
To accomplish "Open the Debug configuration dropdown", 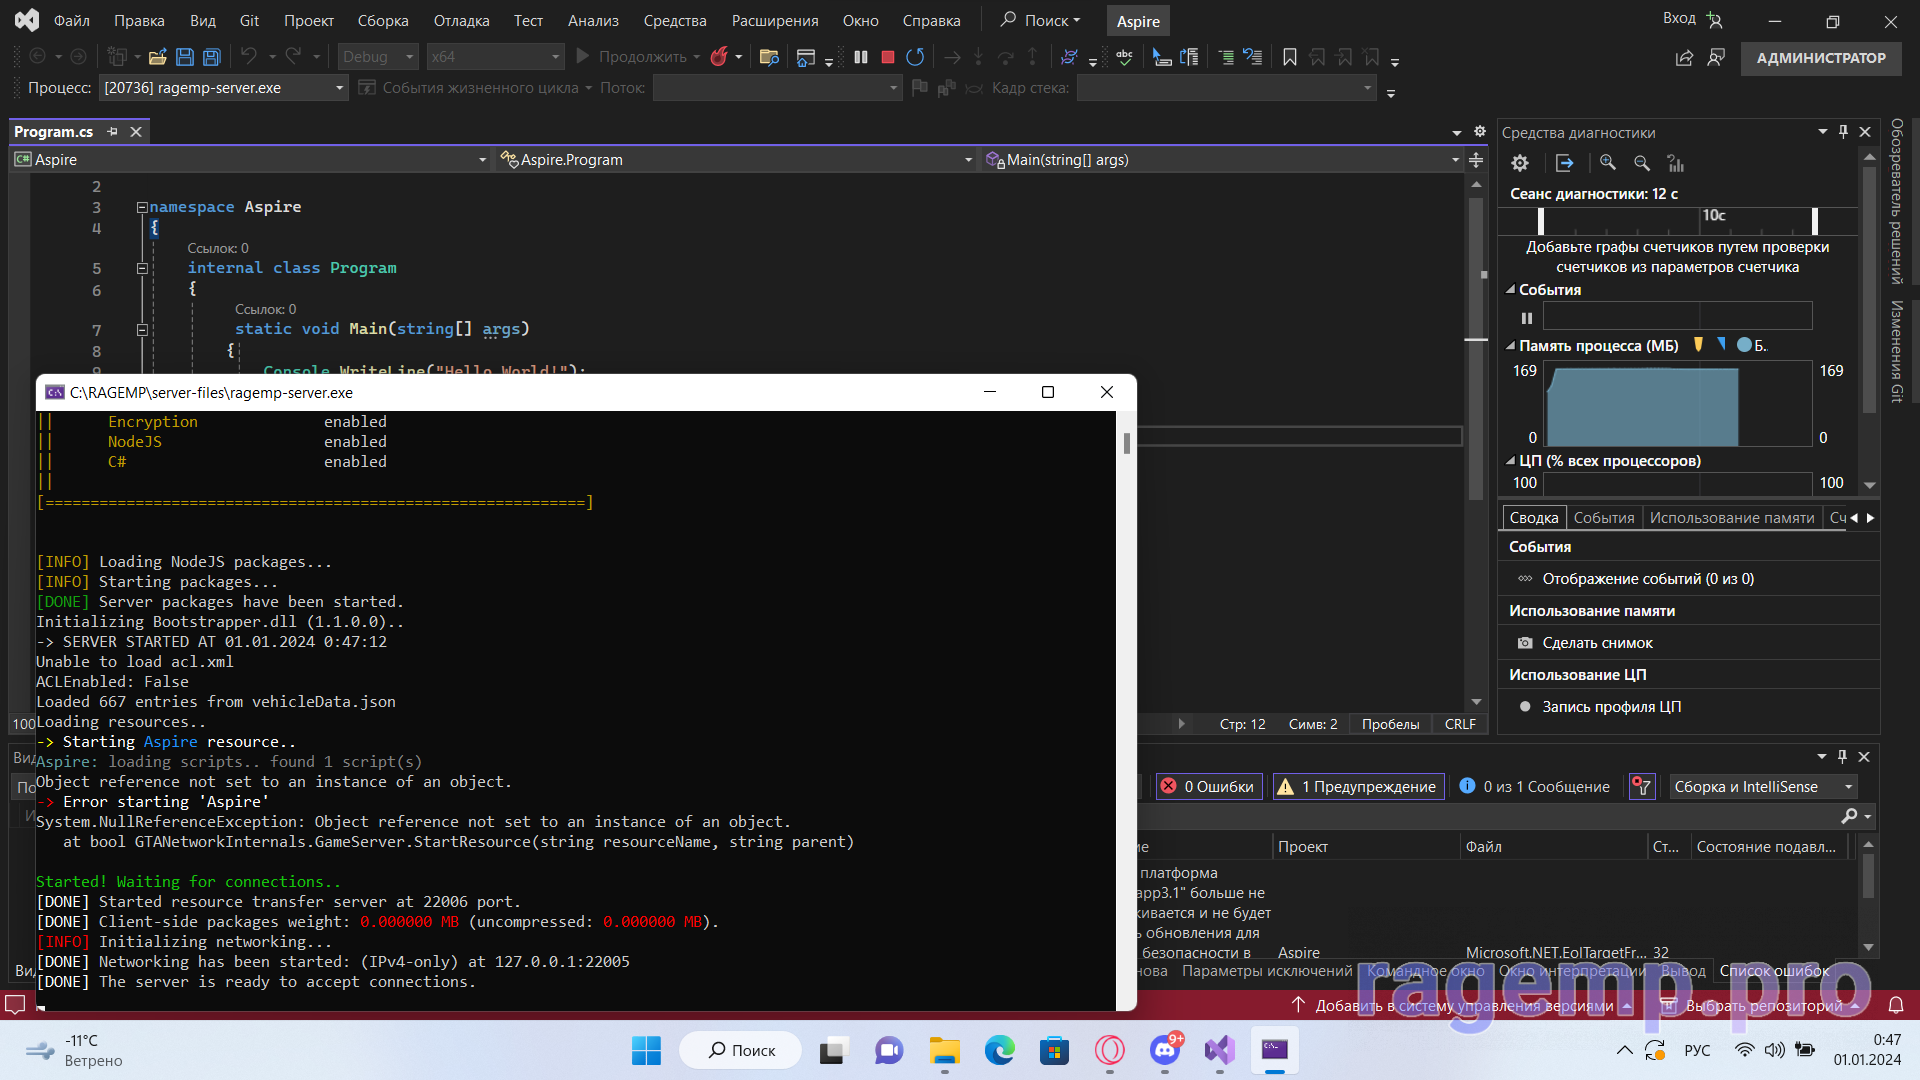I will coord(378,57).
